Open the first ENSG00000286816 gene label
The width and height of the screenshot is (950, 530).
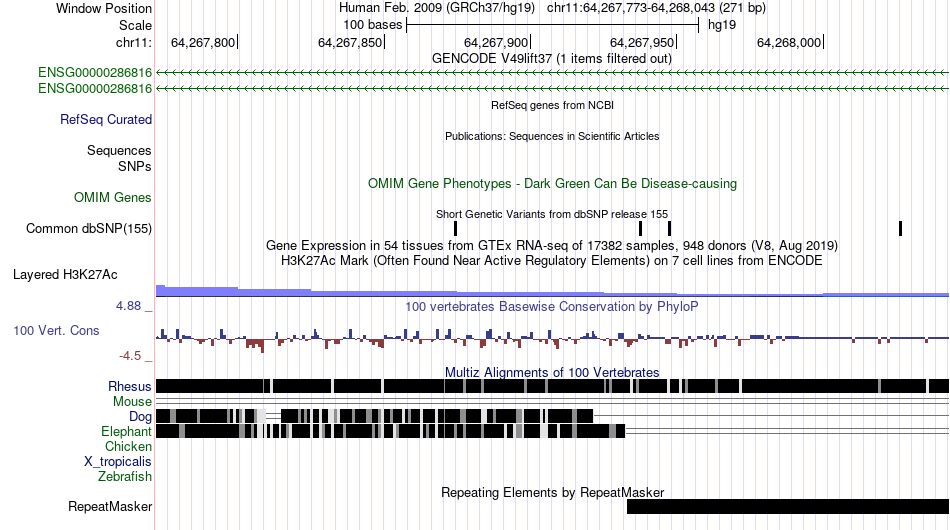(95, 73)
